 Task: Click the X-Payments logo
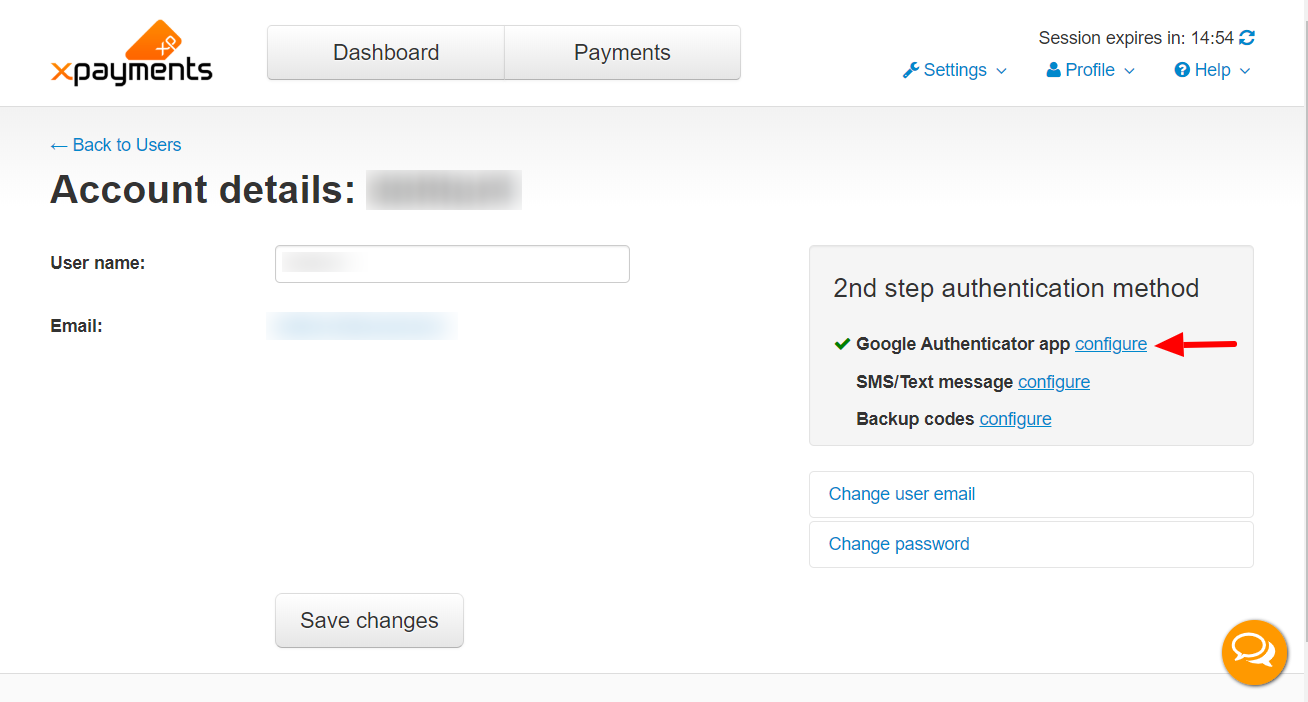pos(131,53)
